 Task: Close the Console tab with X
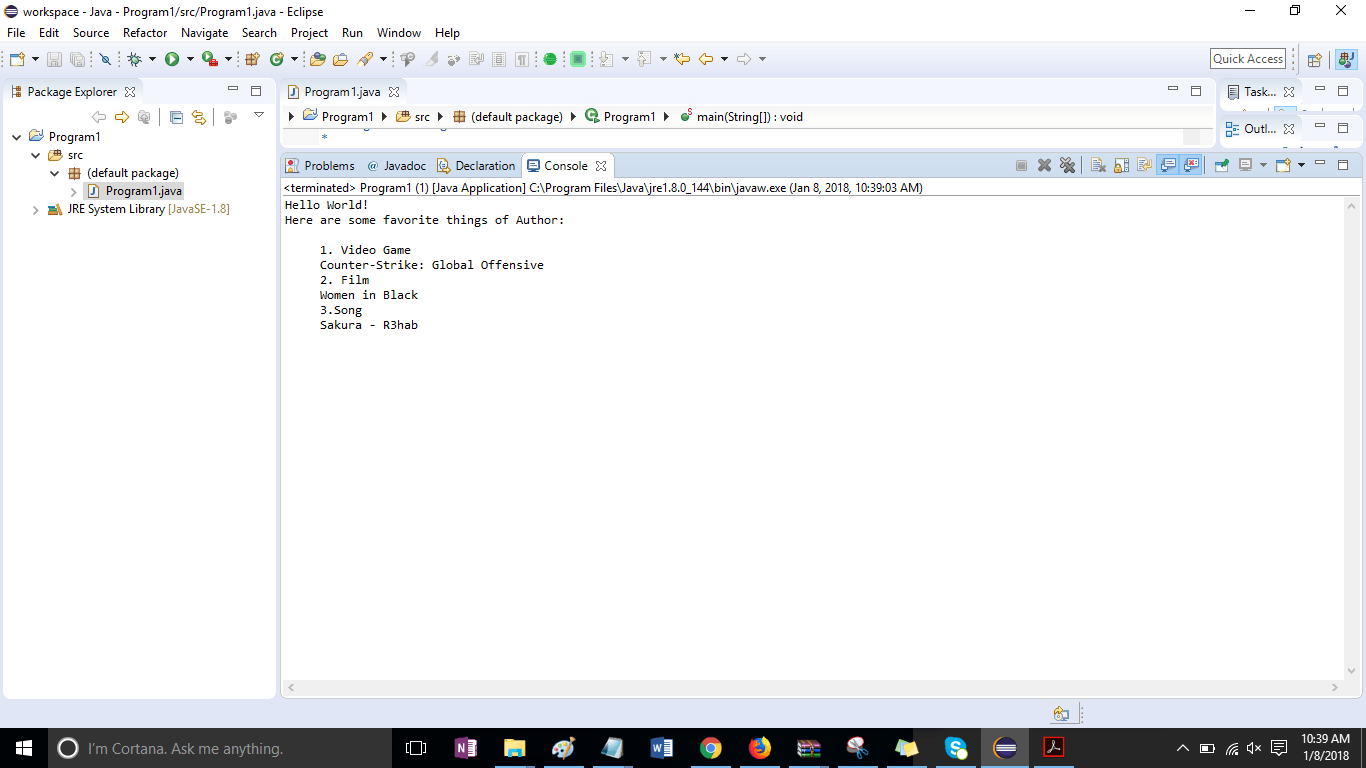click(x=601, y=166)
